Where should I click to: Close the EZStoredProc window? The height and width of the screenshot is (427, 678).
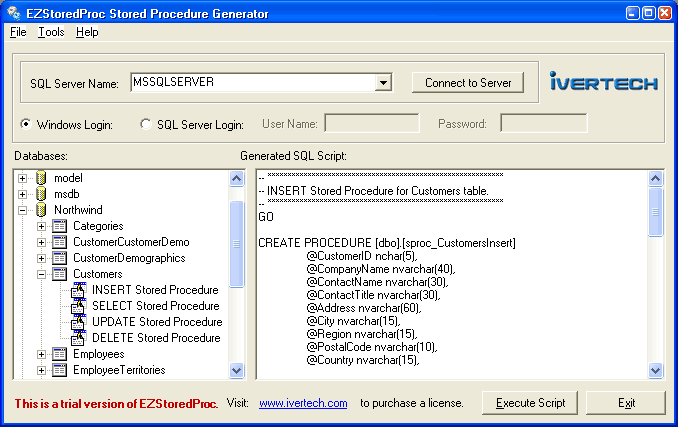click(665, 13)
